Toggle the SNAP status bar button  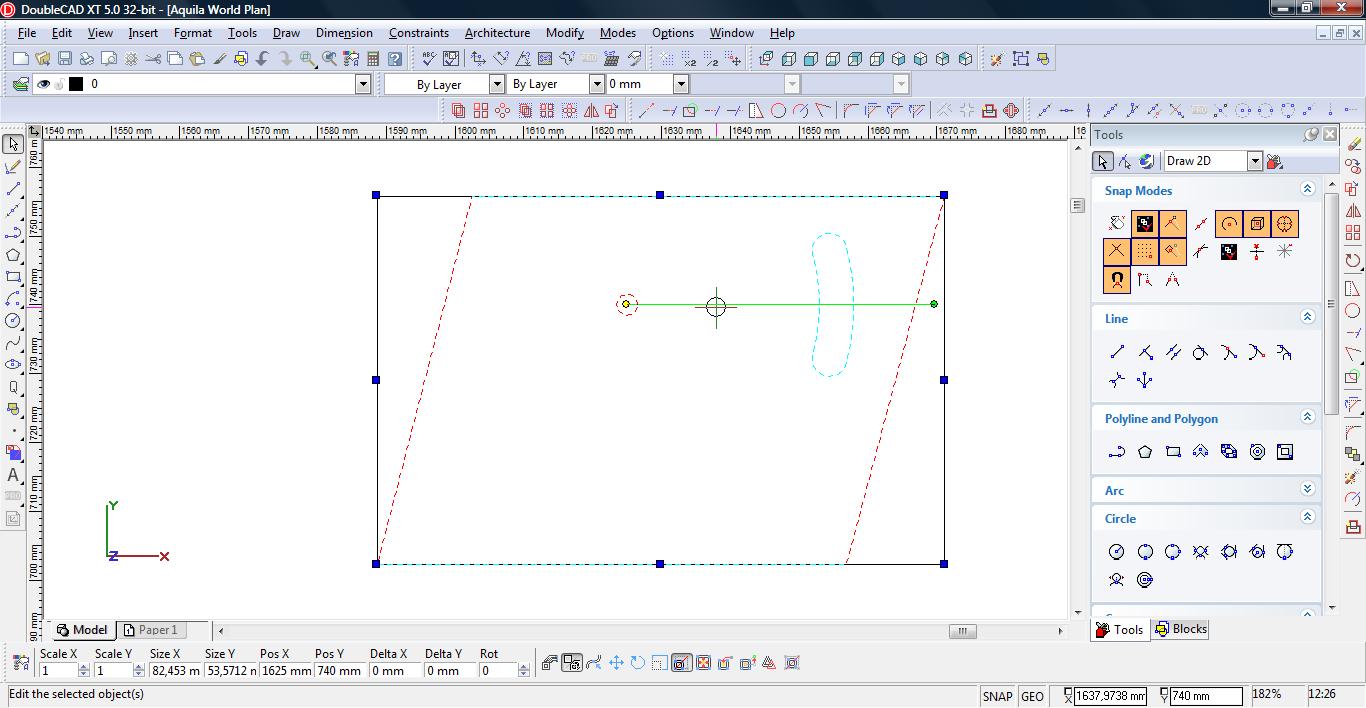[x=997, y=696]
